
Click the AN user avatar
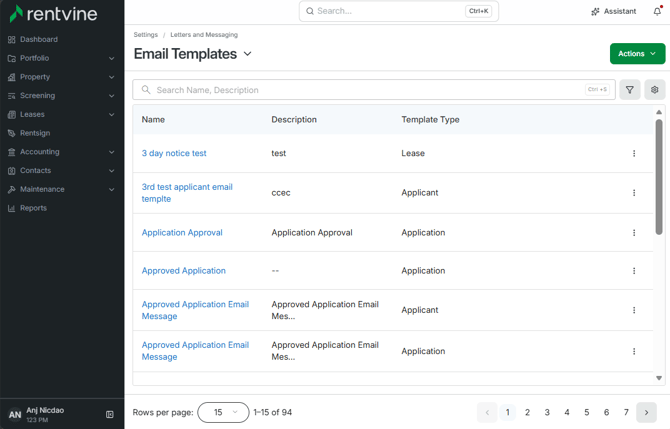(15, 414)
